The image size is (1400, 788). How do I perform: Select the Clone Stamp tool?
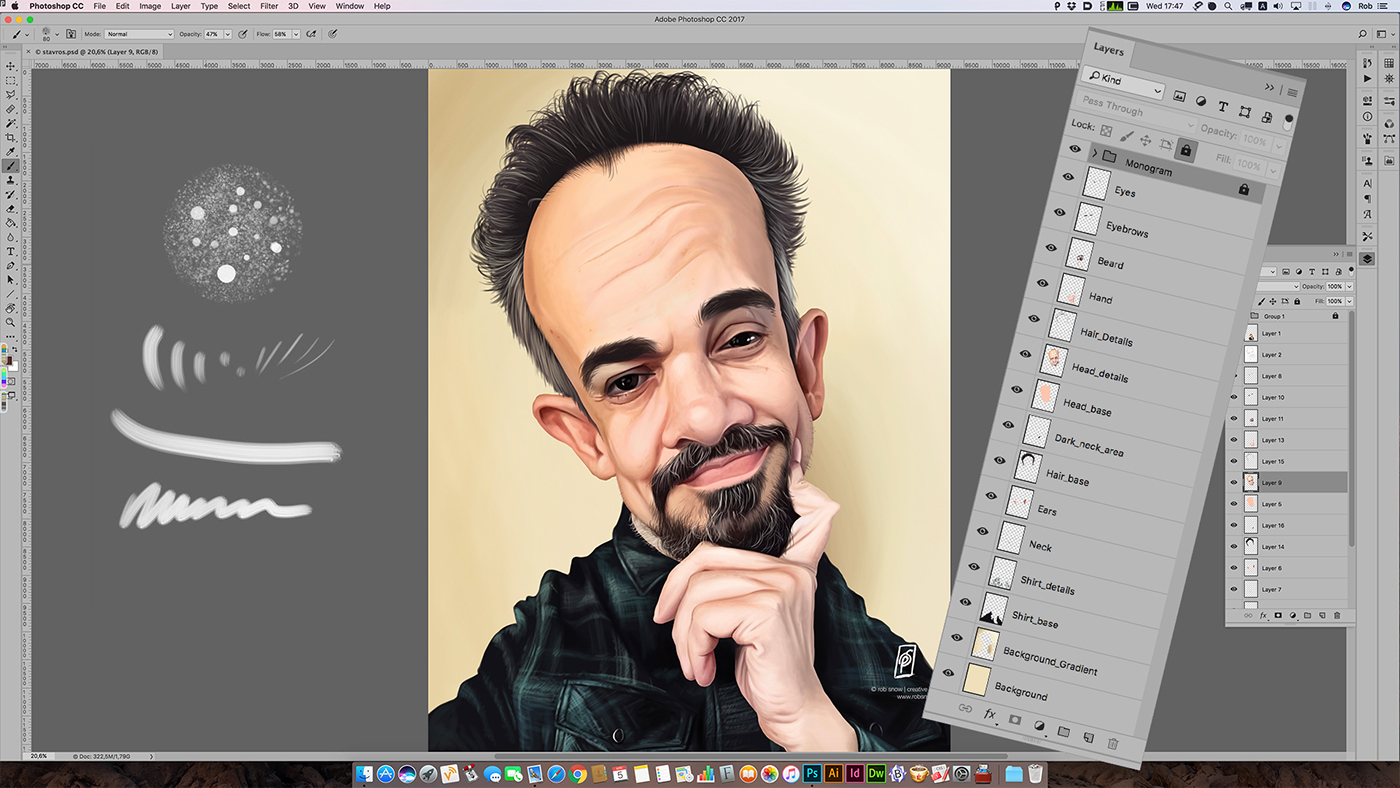click(11, 180)
